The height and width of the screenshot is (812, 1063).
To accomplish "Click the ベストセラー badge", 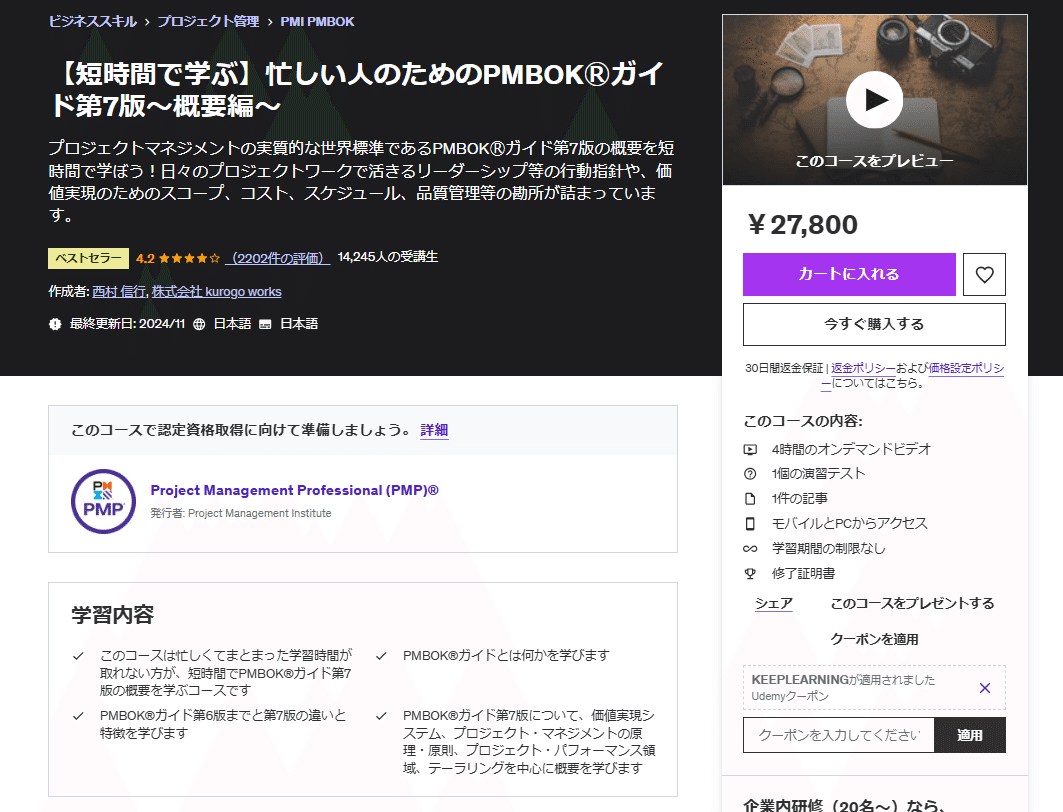I will coord(88,258).
